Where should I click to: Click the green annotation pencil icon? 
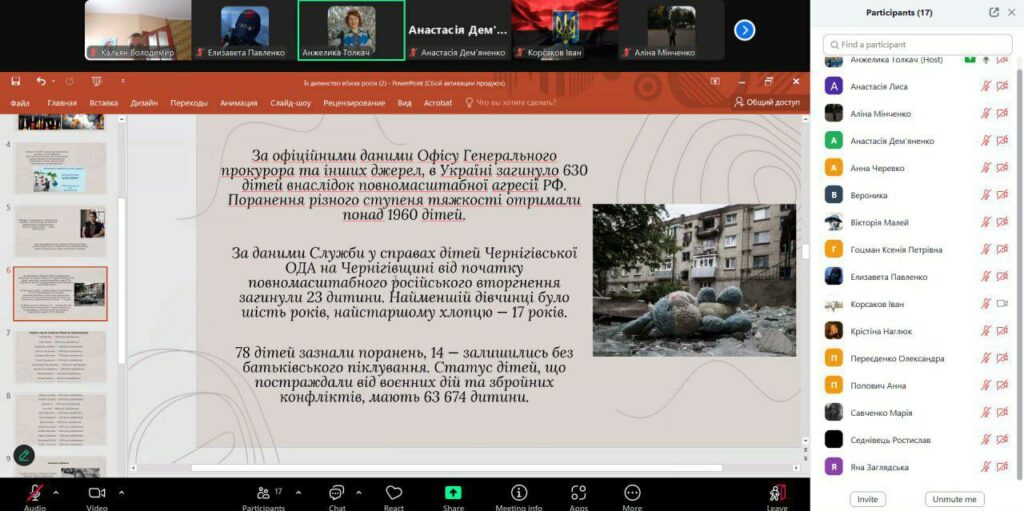point(23,455)
